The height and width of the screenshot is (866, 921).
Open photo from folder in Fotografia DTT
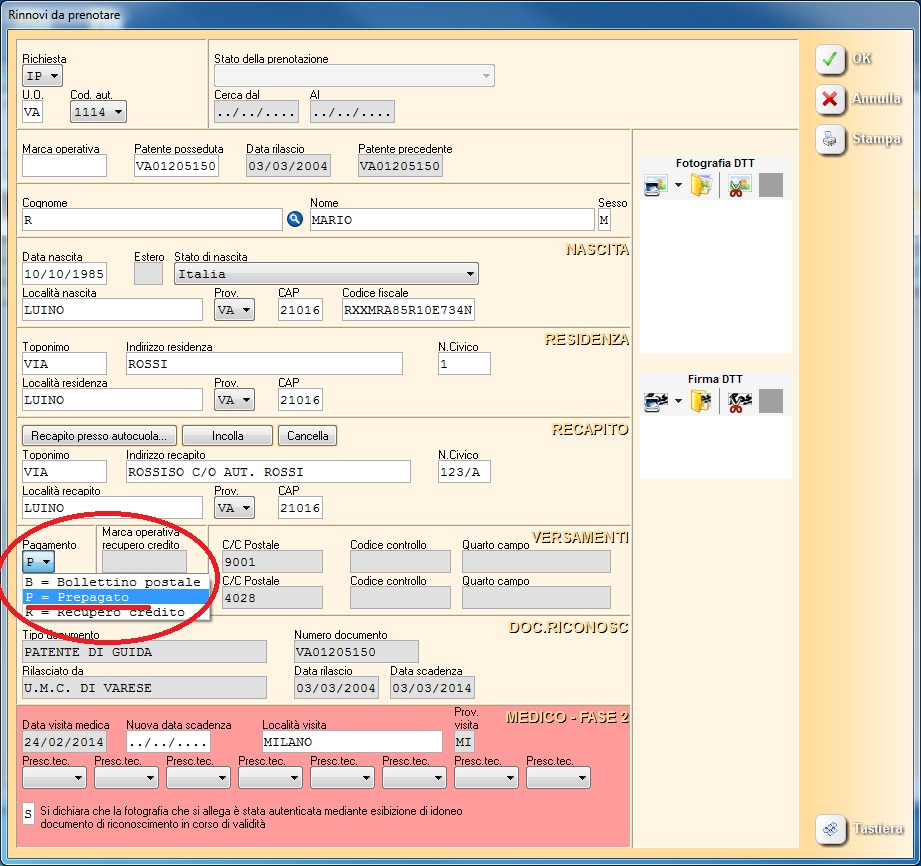701,186
